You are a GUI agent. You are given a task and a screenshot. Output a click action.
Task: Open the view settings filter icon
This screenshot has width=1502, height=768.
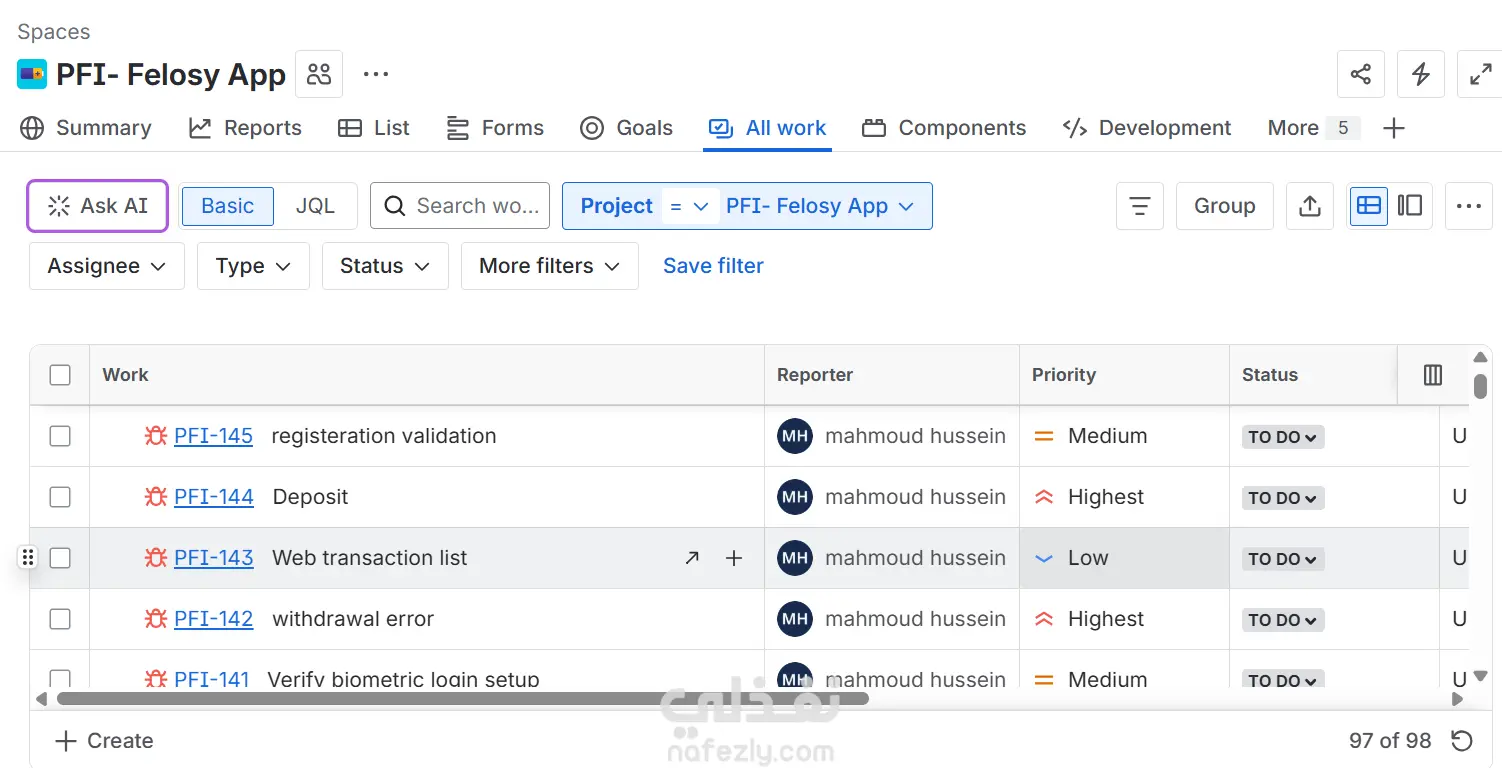[1139, 206]
